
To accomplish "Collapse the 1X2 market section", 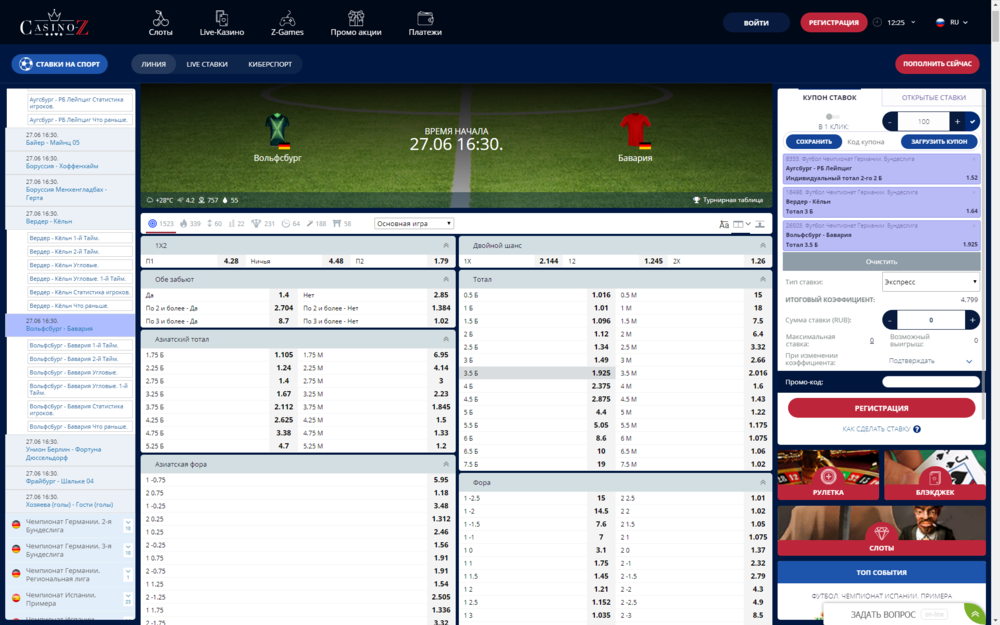I will pyautogui.click(x=446, y=246).
